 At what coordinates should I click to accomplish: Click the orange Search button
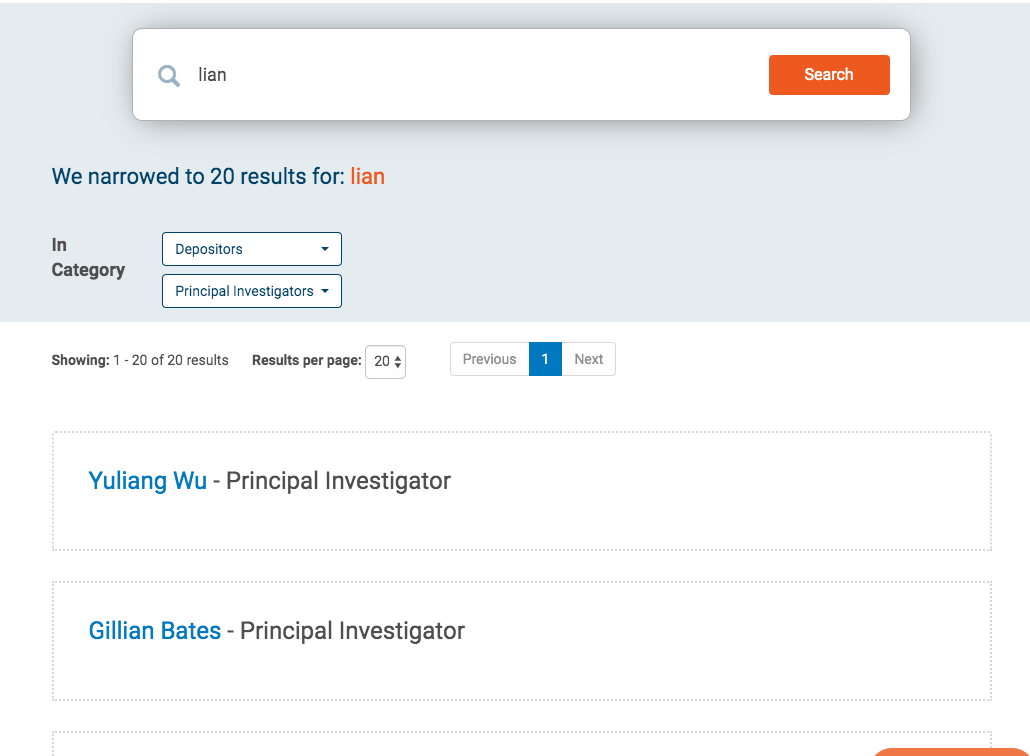[829, 75]
